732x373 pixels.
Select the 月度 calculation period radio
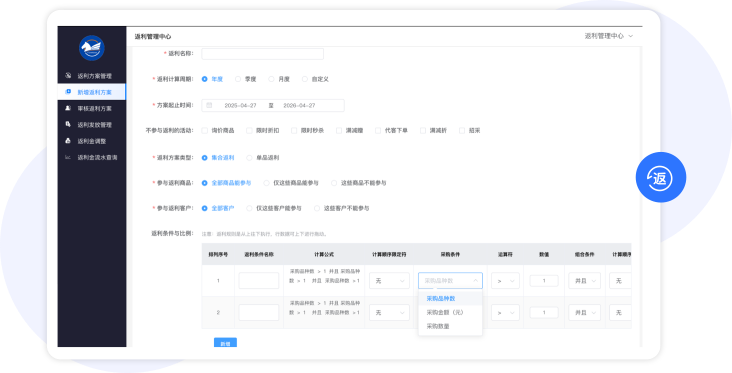271,79
